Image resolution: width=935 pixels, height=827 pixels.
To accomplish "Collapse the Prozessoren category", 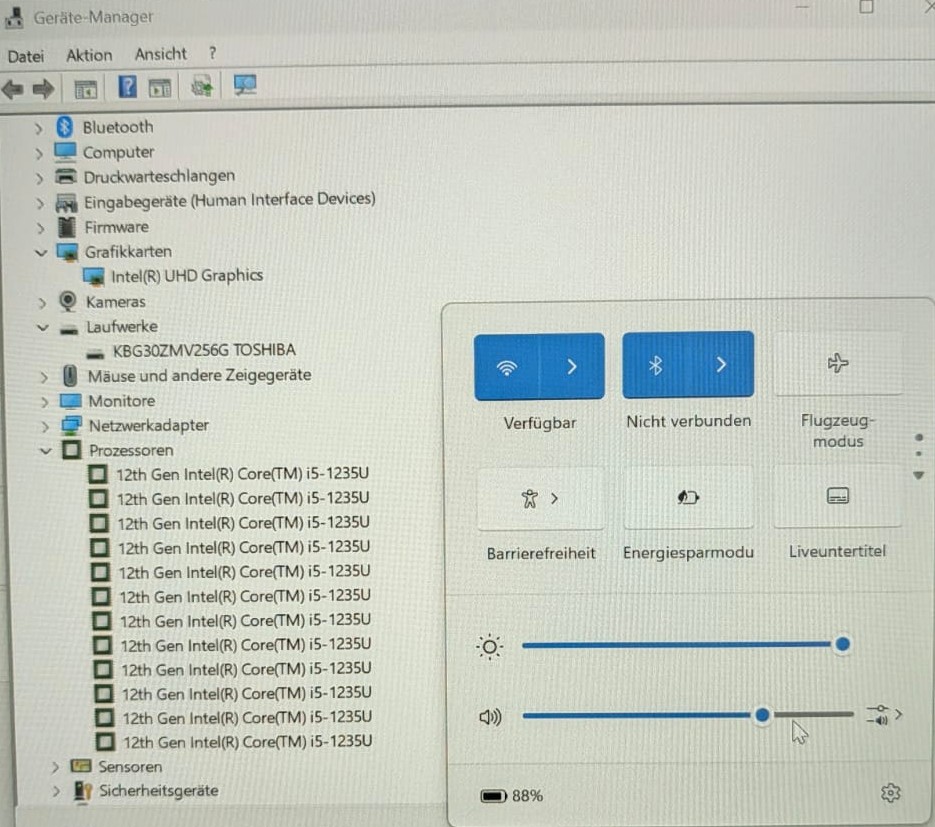I will [45, 451].
